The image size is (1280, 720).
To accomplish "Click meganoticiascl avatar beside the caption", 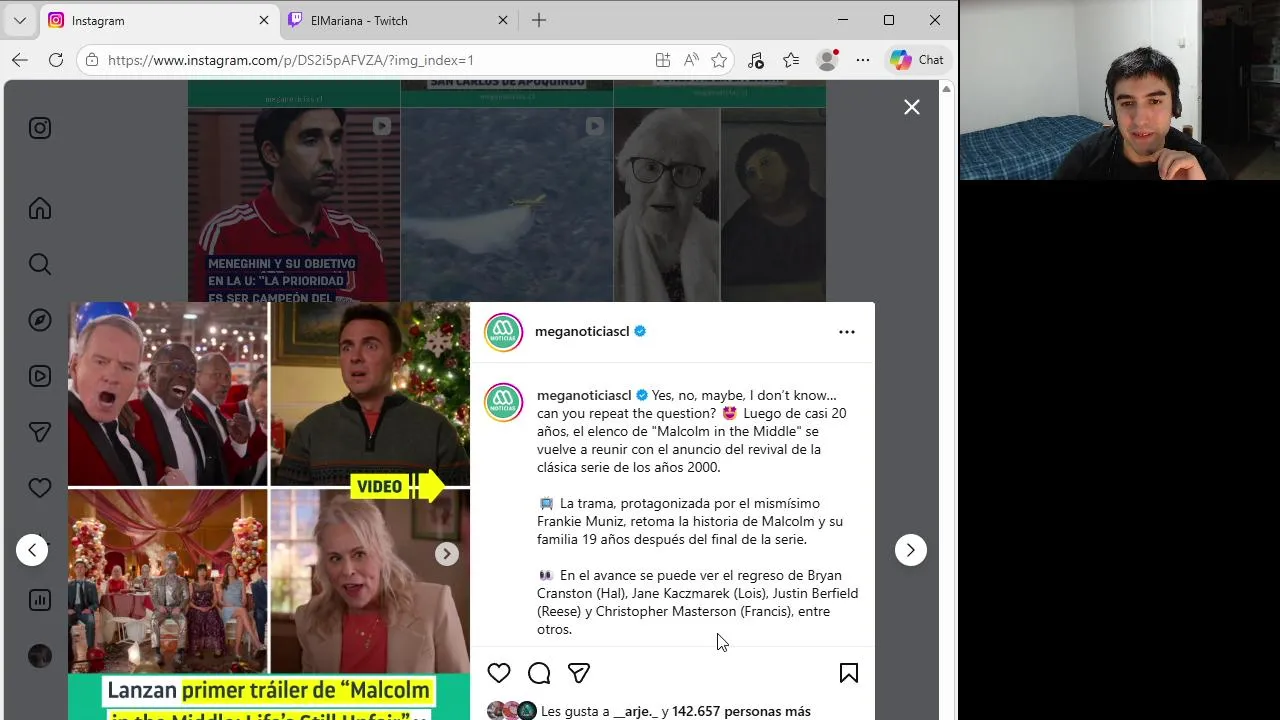I will tap(504, 402).
